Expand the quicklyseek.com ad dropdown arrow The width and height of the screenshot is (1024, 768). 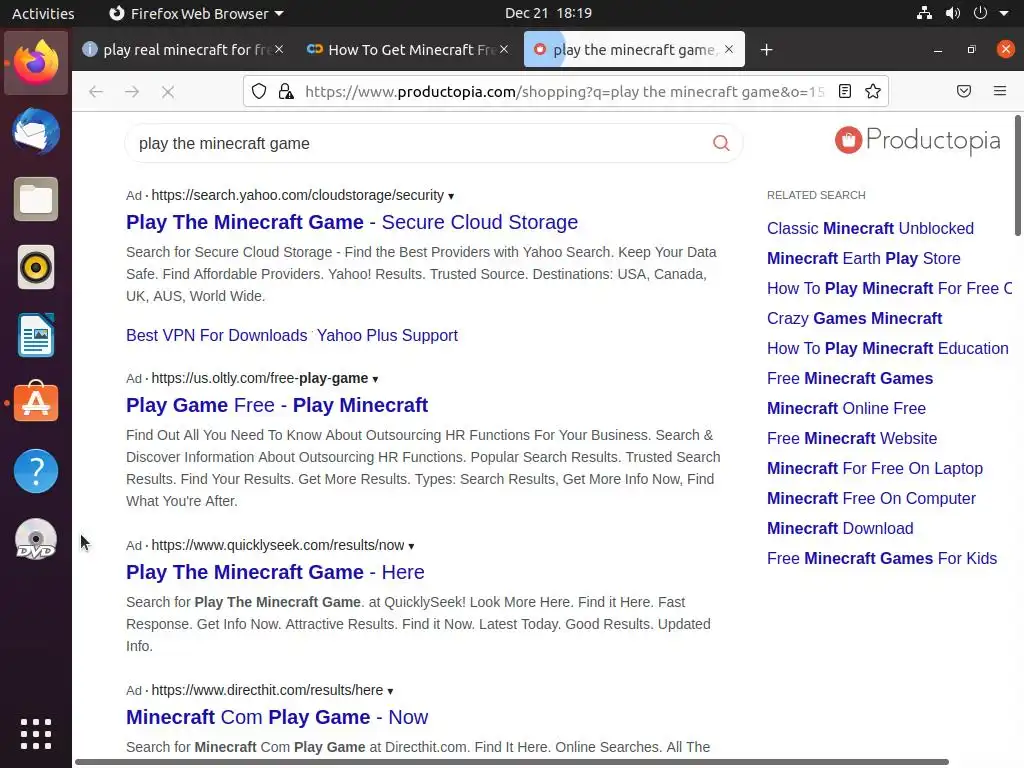[411, 546]
